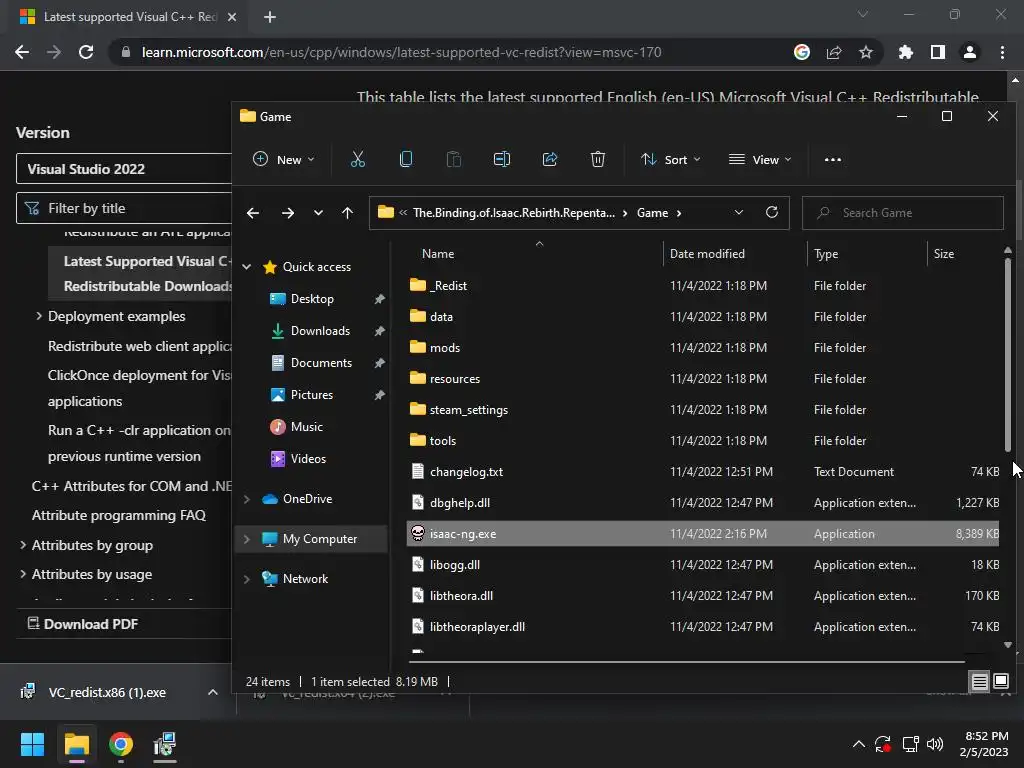Click the Game breadcrumb in address bar
Screen dimensions: 1024x768
tap(652, 213)
